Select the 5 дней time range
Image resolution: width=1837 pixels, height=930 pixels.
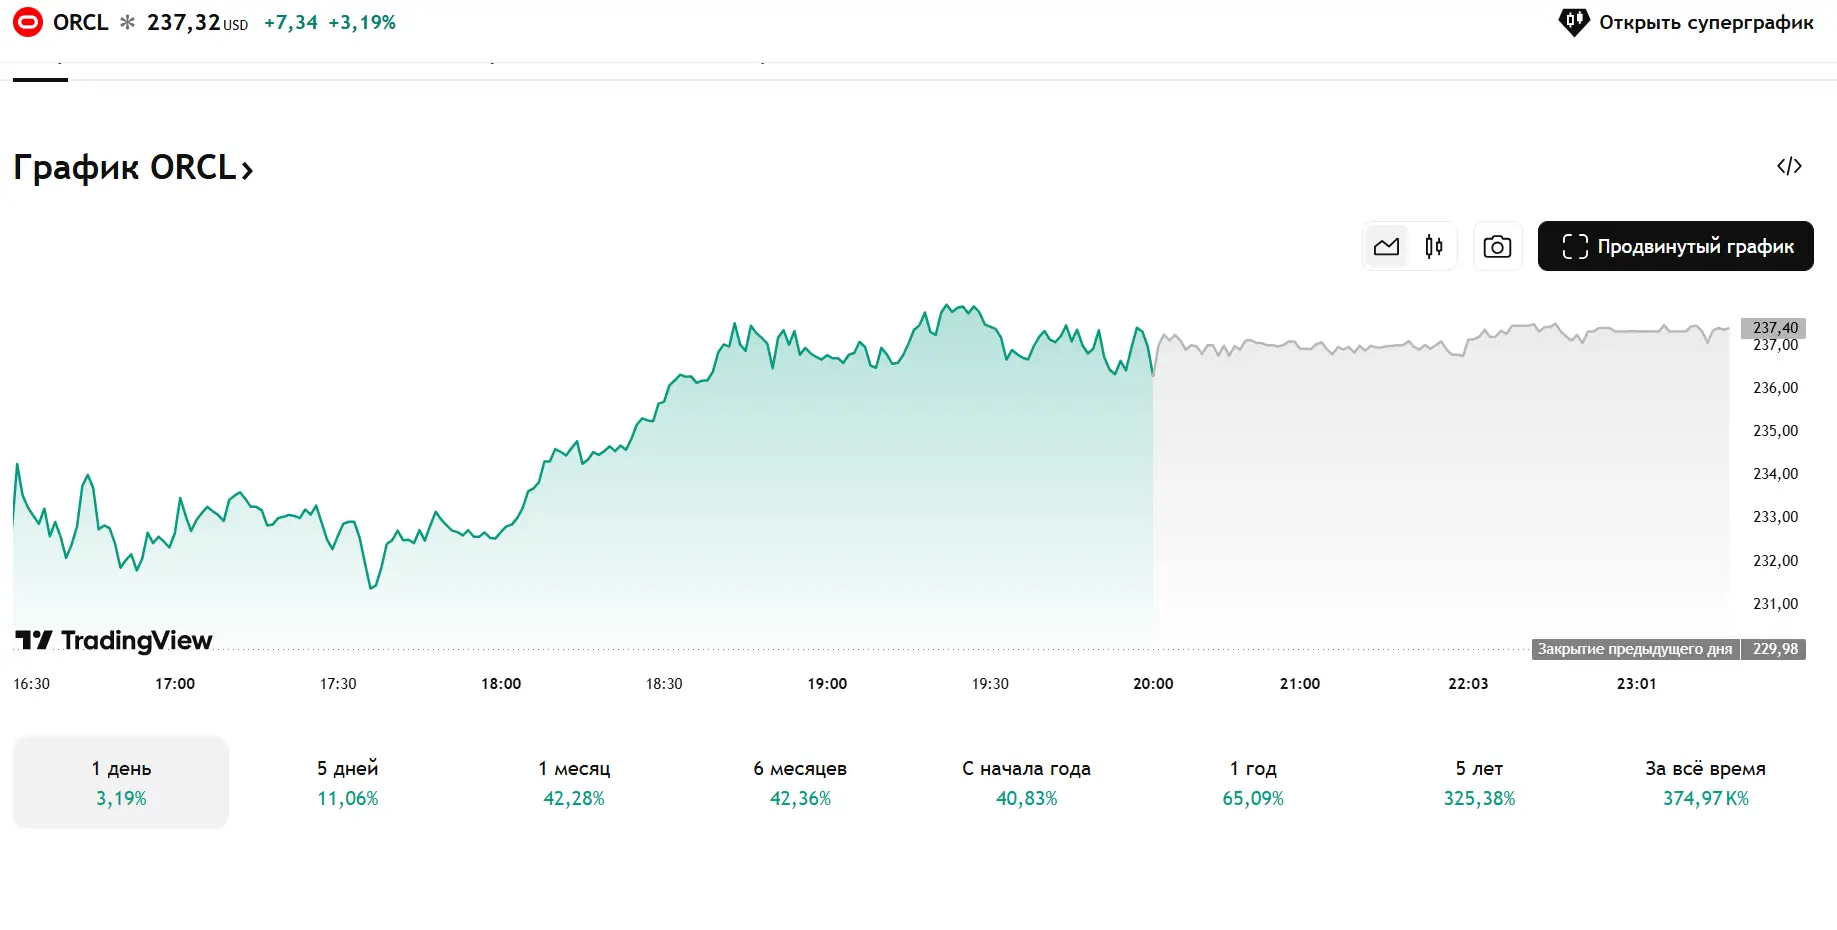[347, 782]
